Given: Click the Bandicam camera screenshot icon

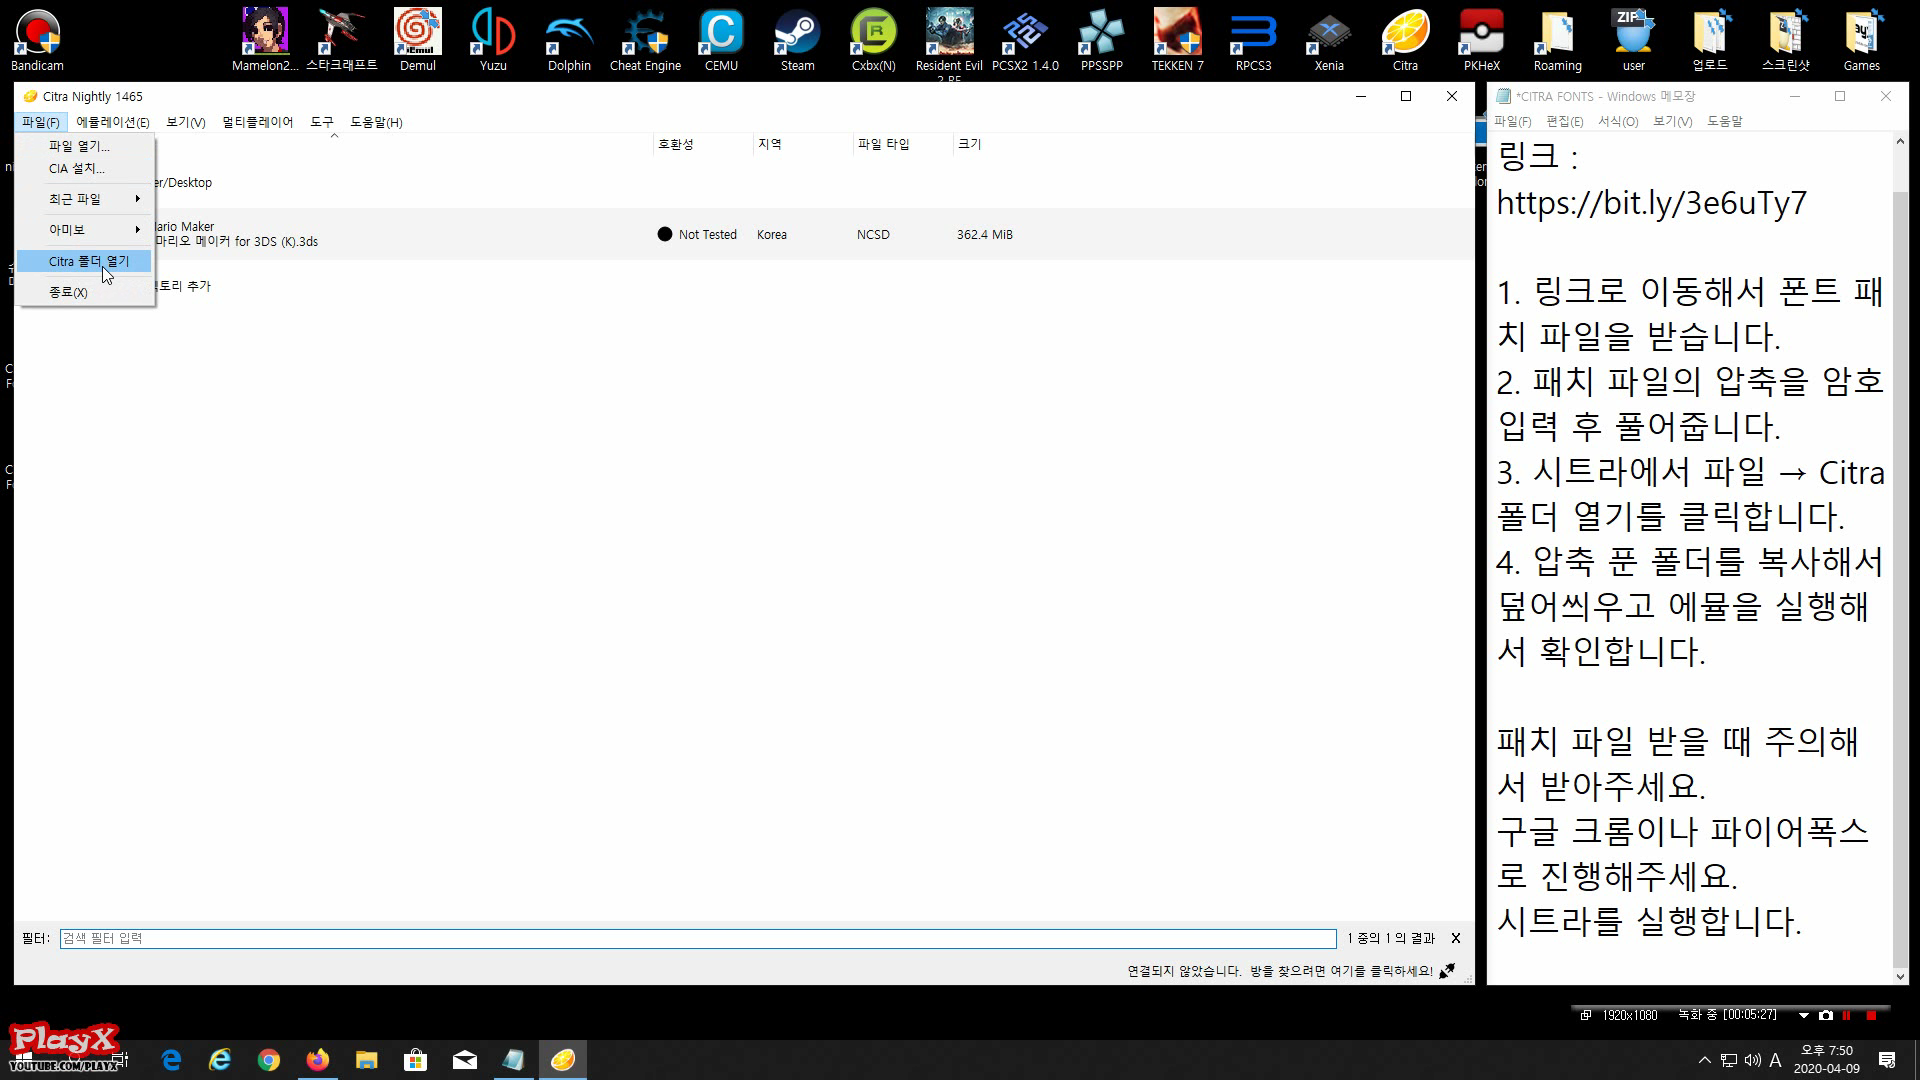Looking at the screenshot, I should click(1826, 1015).
